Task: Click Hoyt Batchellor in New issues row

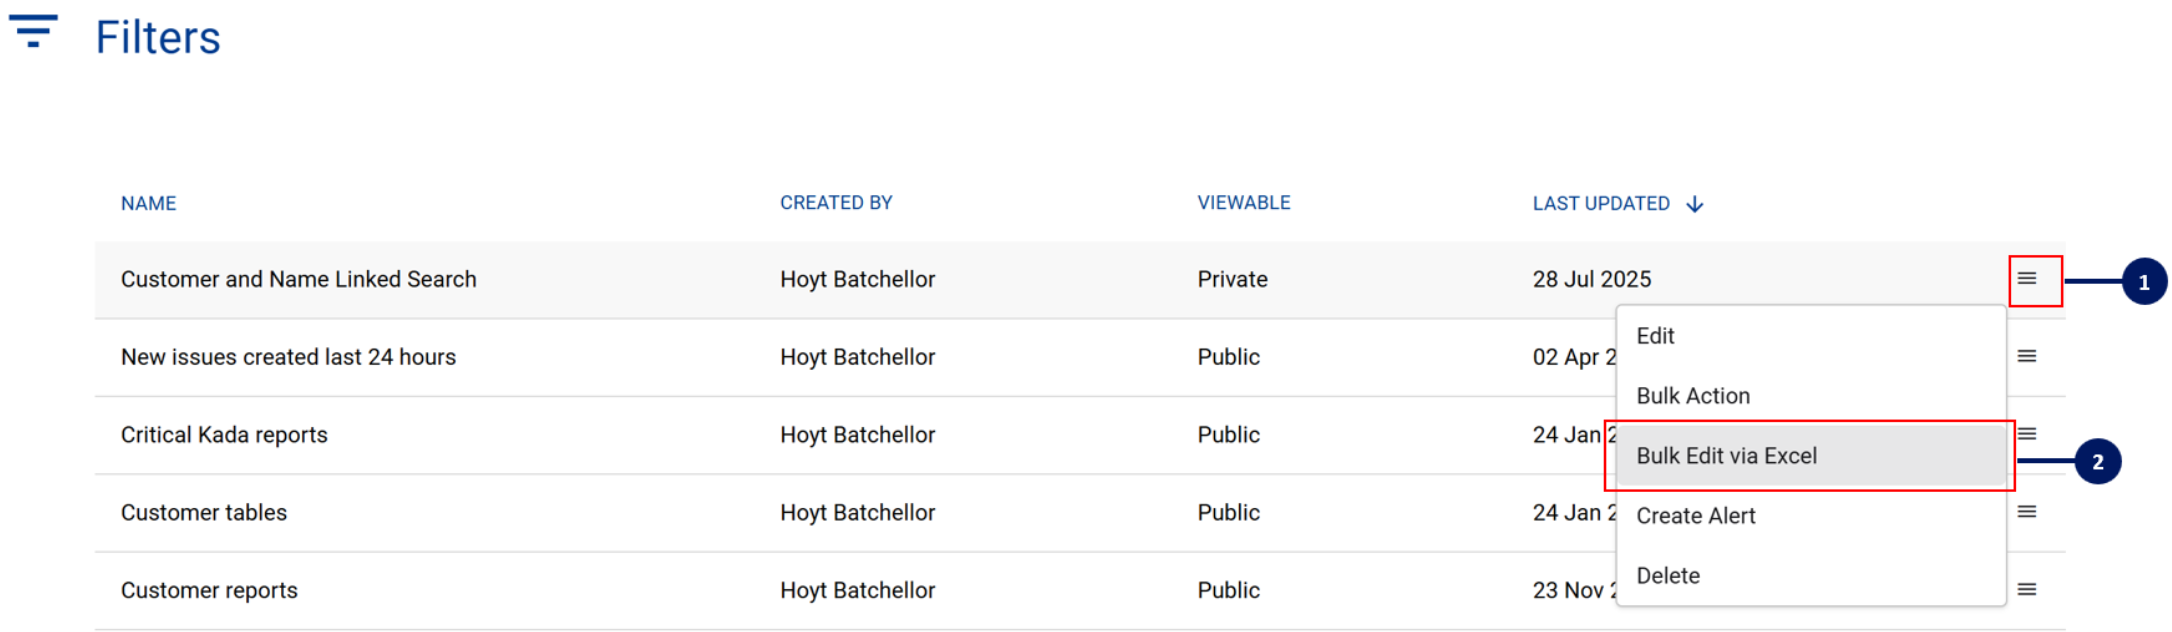Action: [858, 357]
